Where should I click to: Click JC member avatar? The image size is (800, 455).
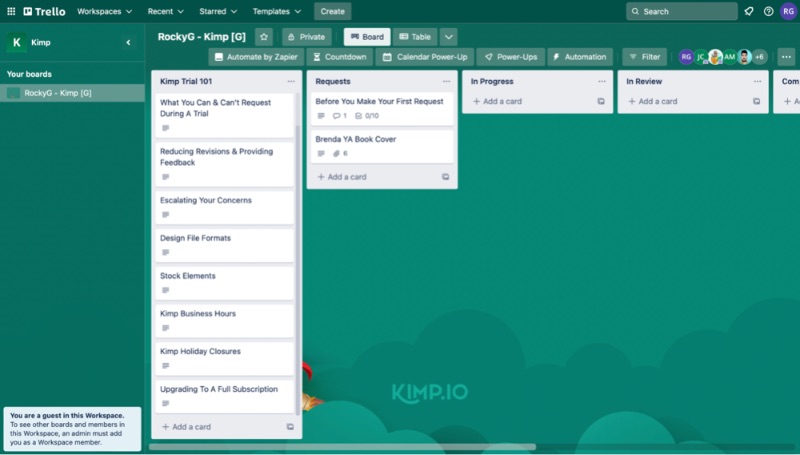(701, 57)
